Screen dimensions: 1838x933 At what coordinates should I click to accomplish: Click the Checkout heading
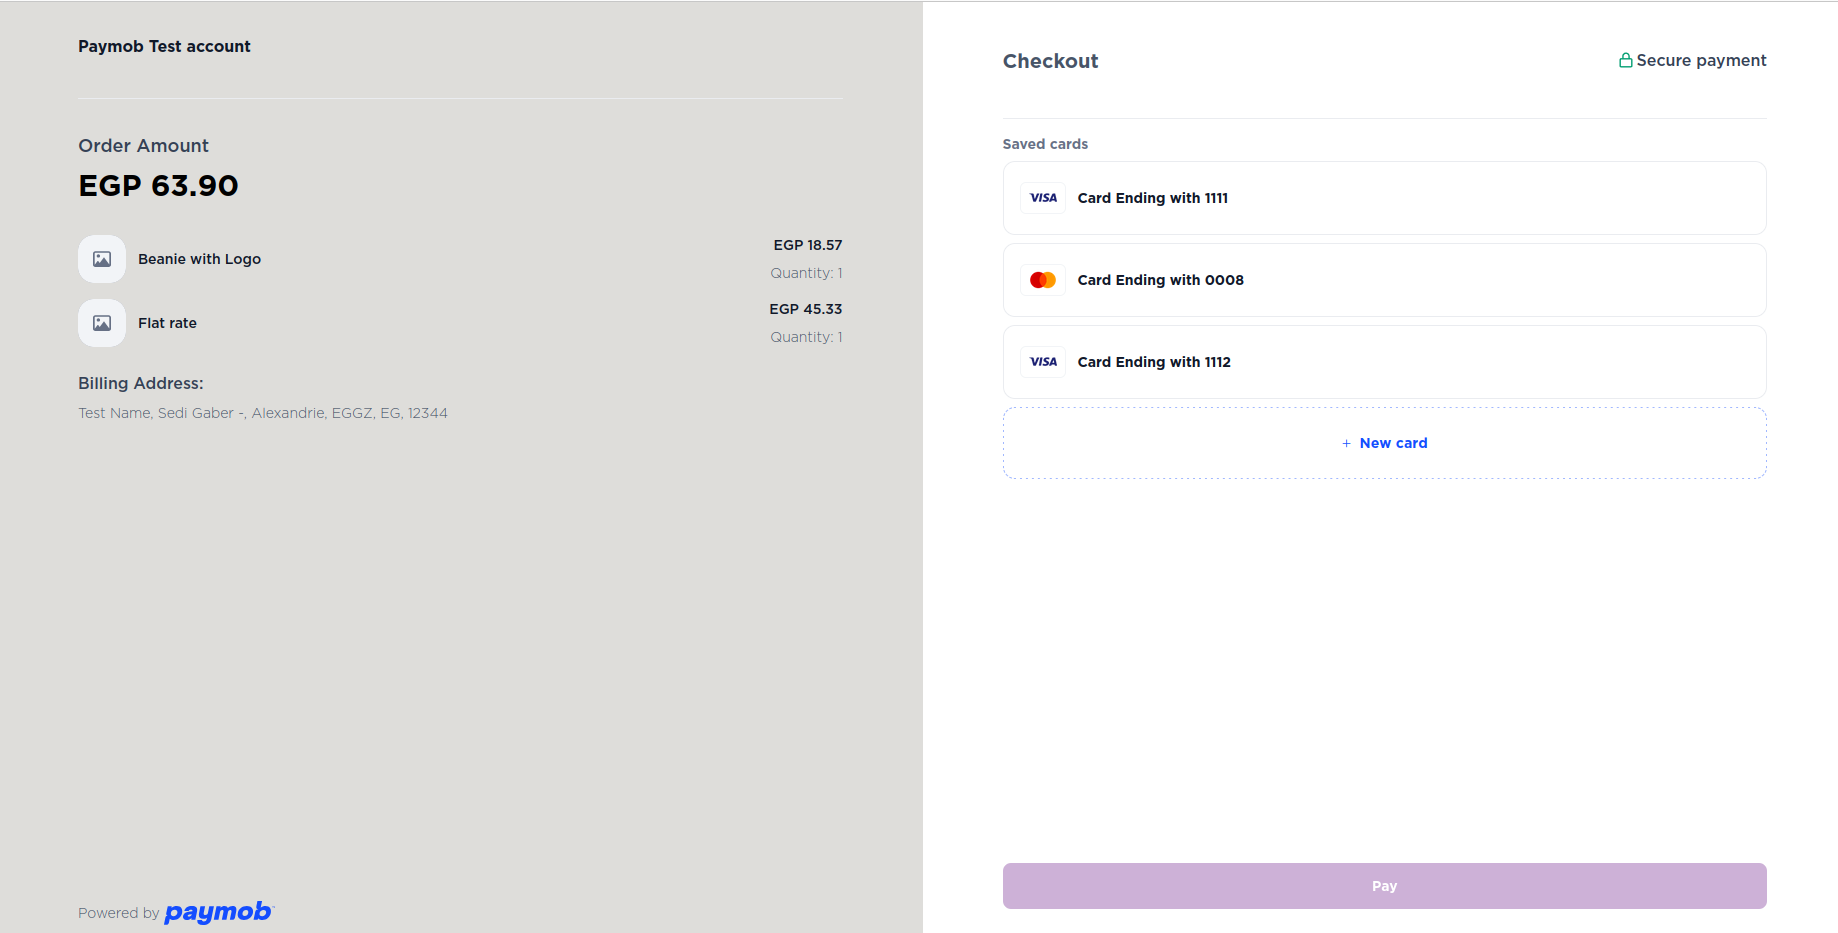pos(1050,61)
